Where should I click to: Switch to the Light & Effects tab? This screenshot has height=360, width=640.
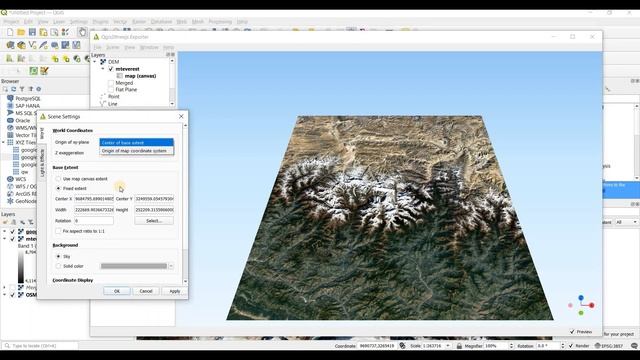click(x=42, y=163)
